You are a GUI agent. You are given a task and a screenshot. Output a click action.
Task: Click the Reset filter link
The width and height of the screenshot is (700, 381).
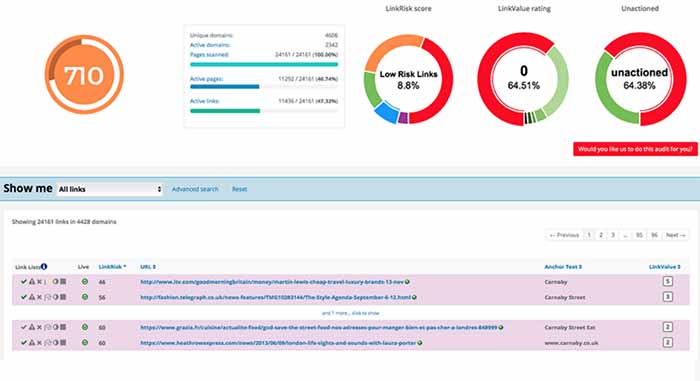(x=239, y=189)
